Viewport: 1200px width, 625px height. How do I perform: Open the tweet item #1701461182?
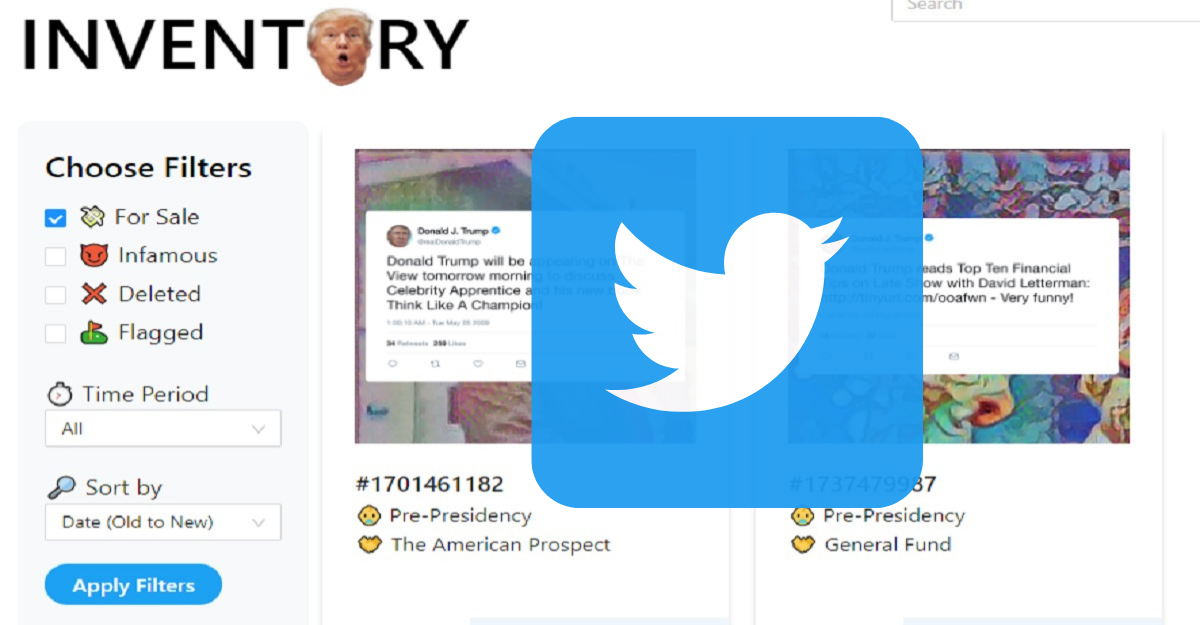tap(430, 484)
